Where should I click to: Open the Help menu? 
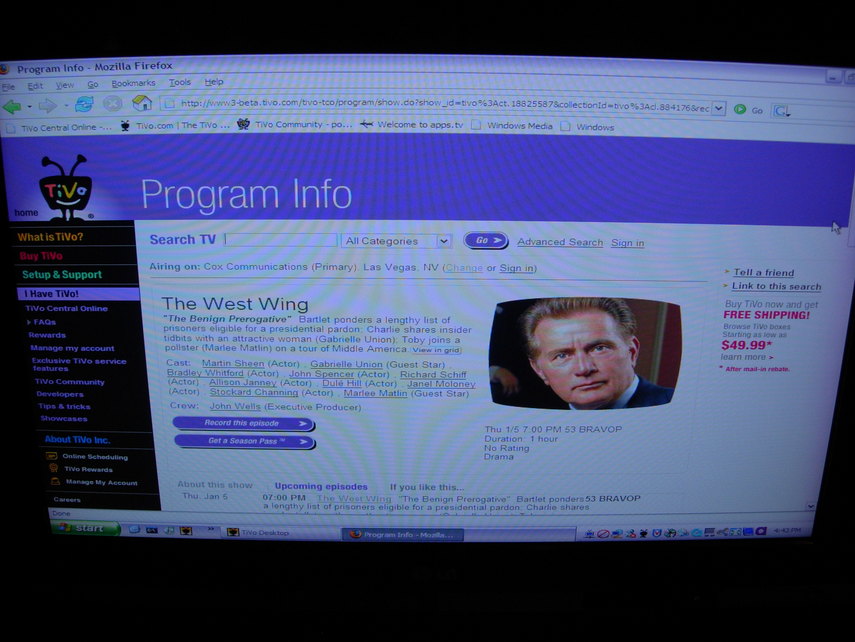214,82
